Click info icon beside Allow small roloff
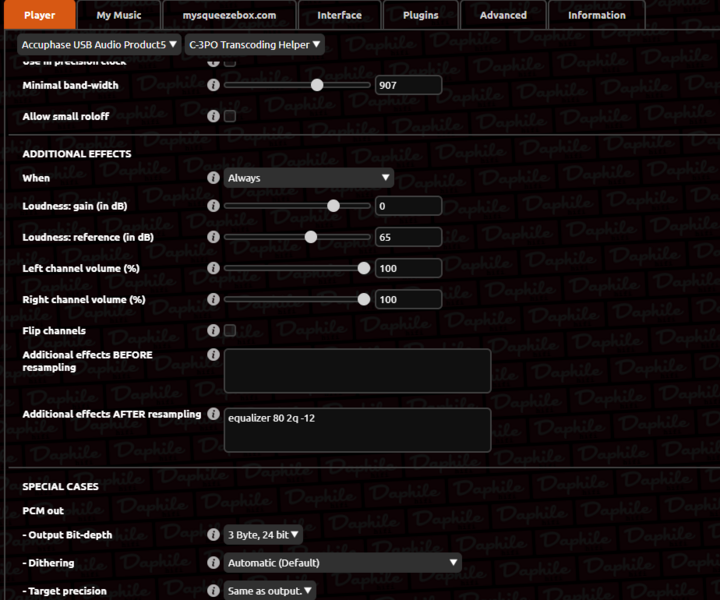 (x=213, y=117)
